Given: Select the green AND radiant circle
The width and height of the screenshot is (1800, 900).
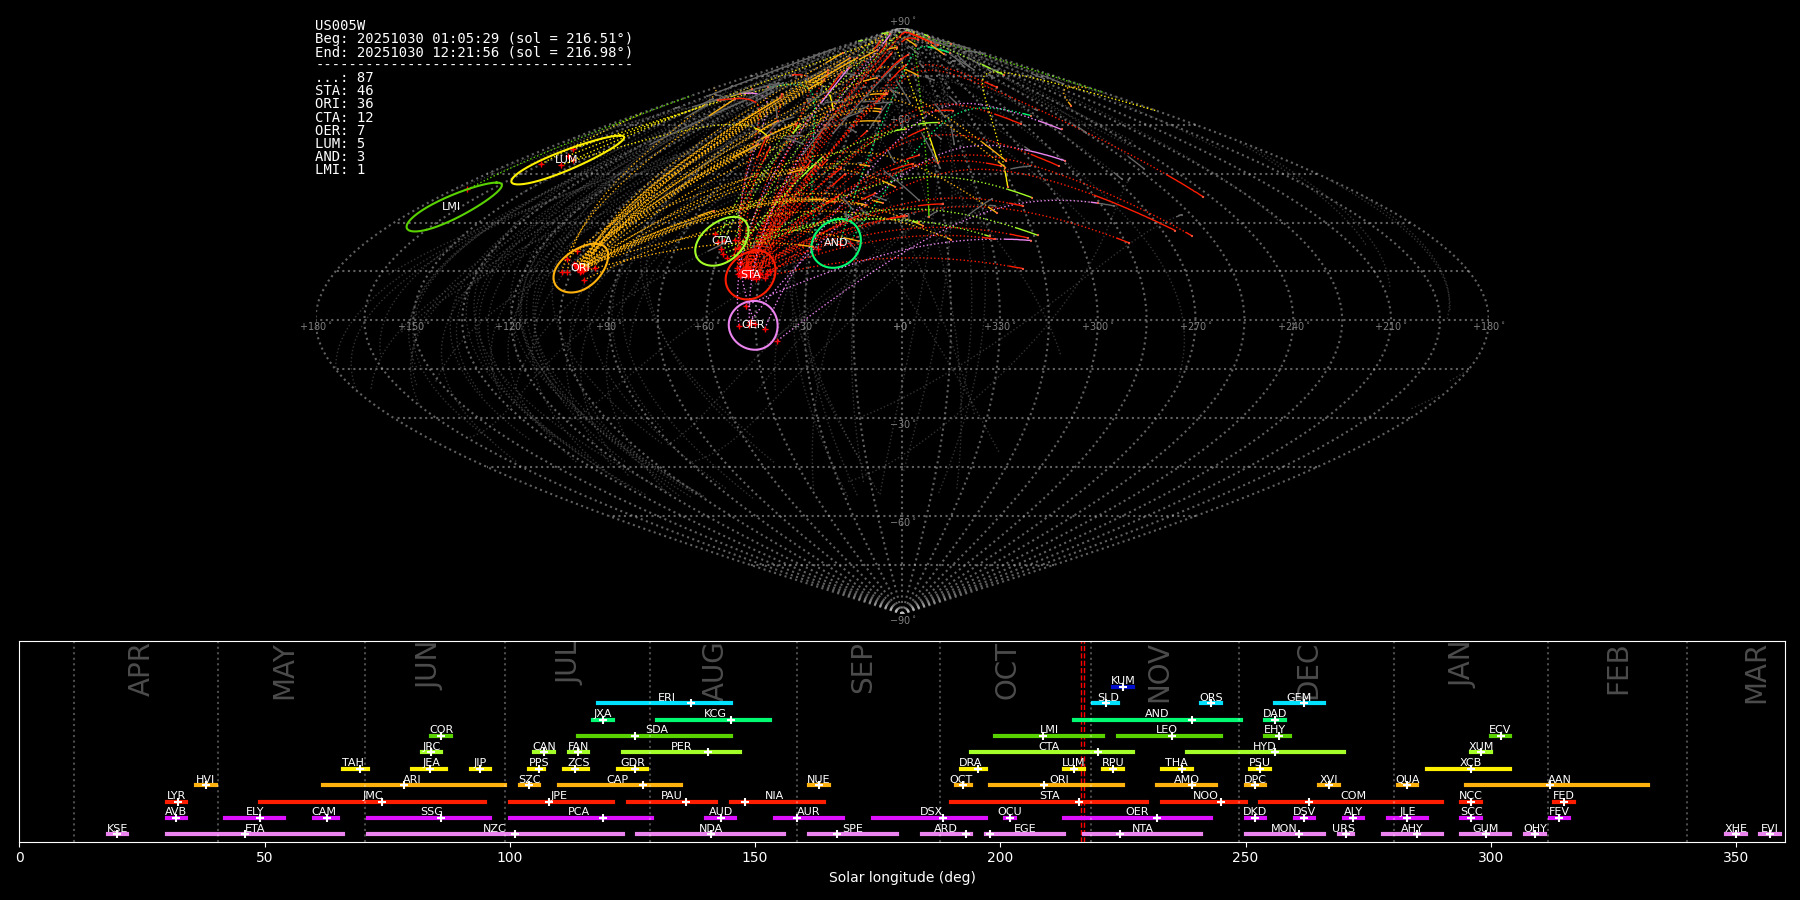Looking at the screenshot, I should click(x=836, y=243).
